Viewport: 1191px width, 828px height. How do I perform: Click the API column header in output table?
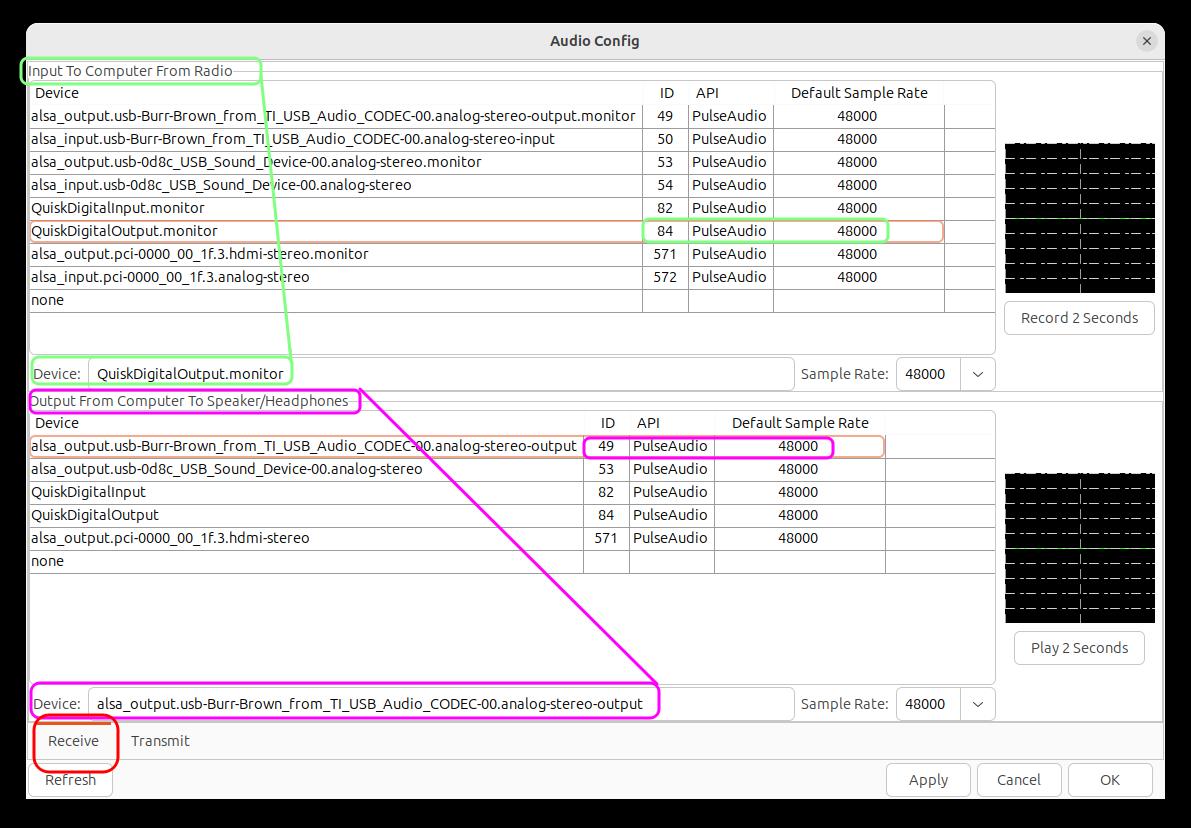(x=671, y=423)
